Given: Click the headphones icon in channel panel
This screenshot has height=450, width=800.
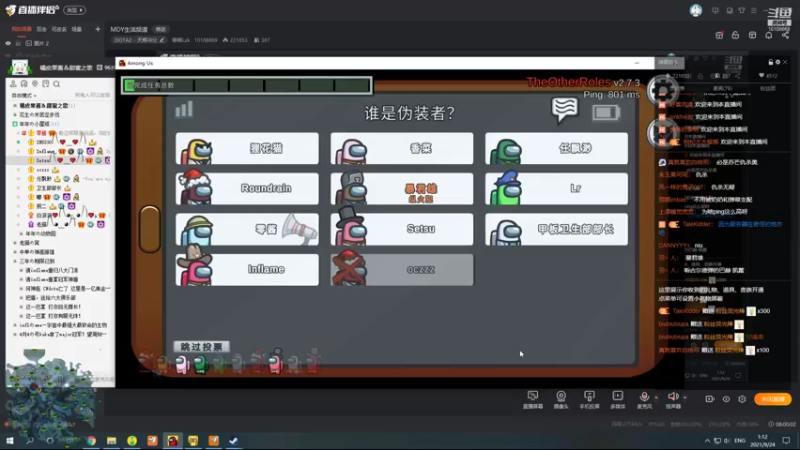Looking at the screenshot, I should click(24, 84).
